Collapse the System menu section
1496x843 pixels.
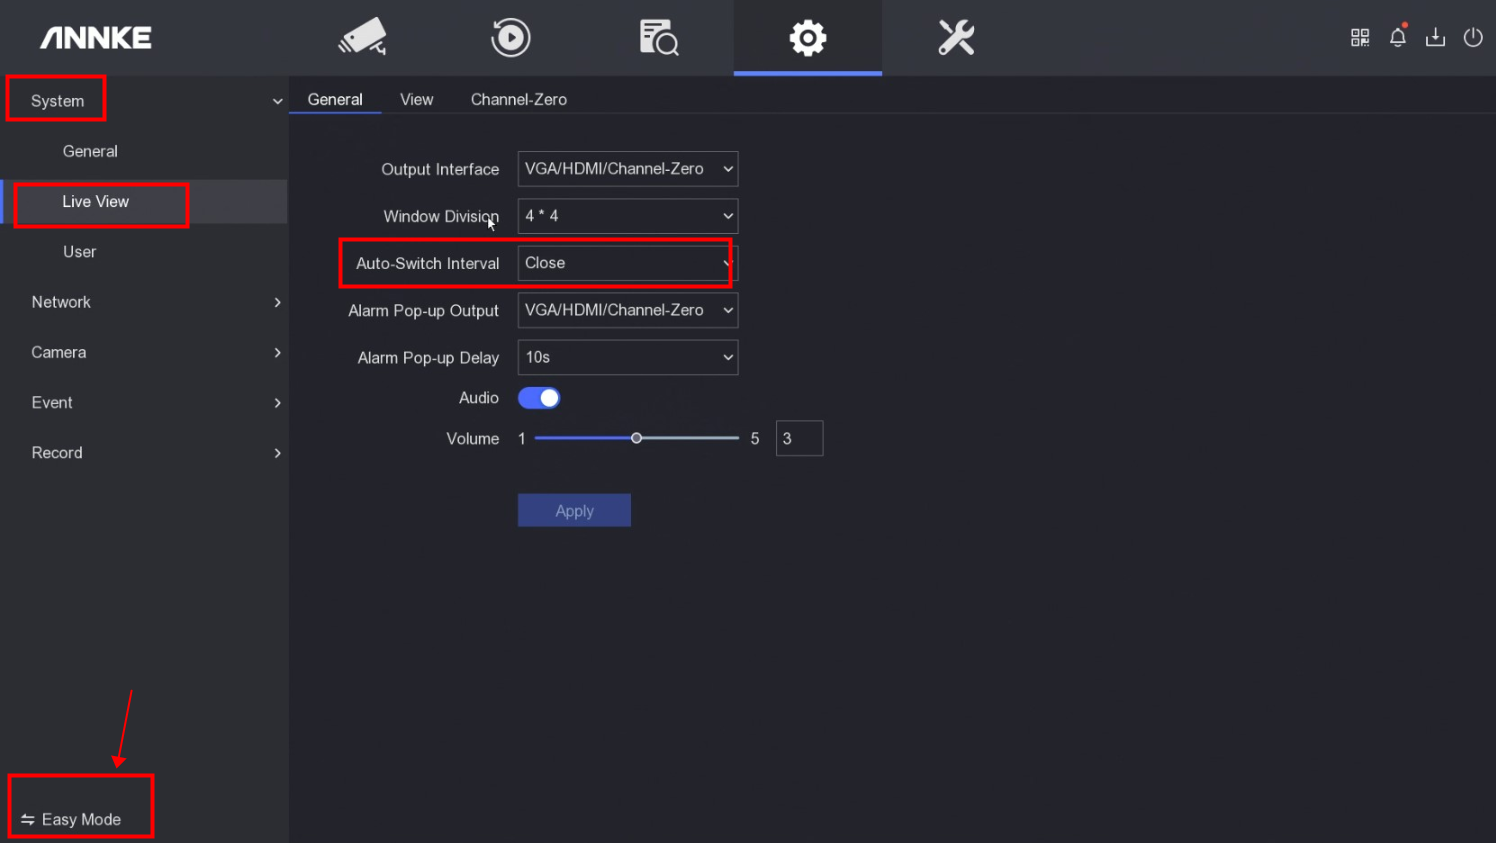coord(144,101)
